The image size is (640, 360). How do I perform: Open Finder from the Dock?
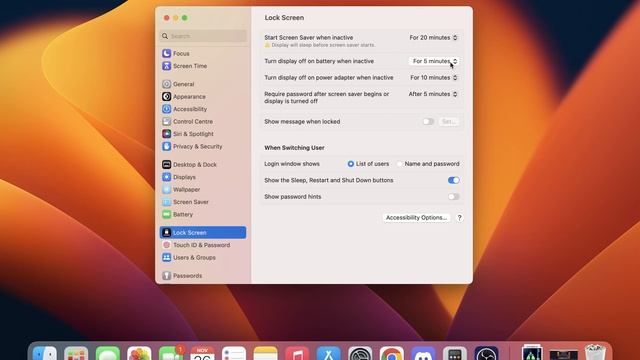44,353
